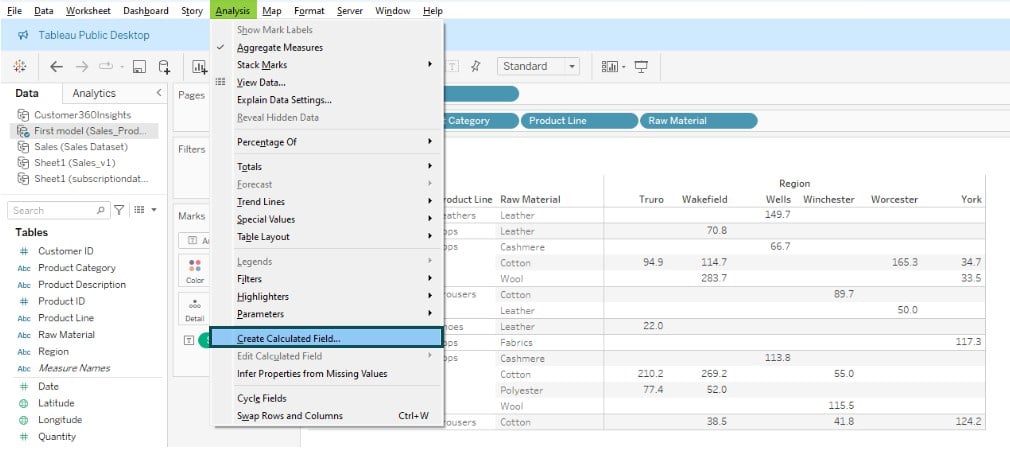The width and height of the screenshot is (1010, 458).
Task: Click the magnifier icon in the Search box
Action: click(x=101, y=210)
